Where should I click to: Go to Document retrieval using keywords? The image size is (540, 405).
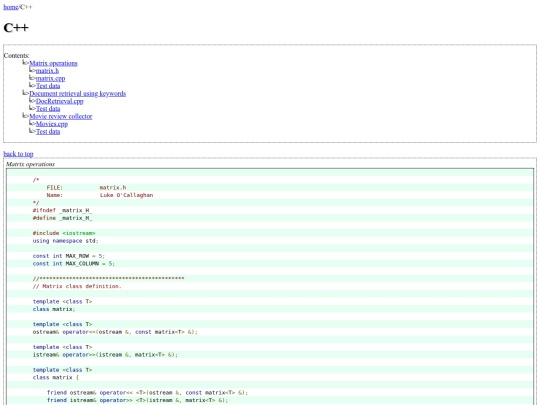[x=77, y=94]
